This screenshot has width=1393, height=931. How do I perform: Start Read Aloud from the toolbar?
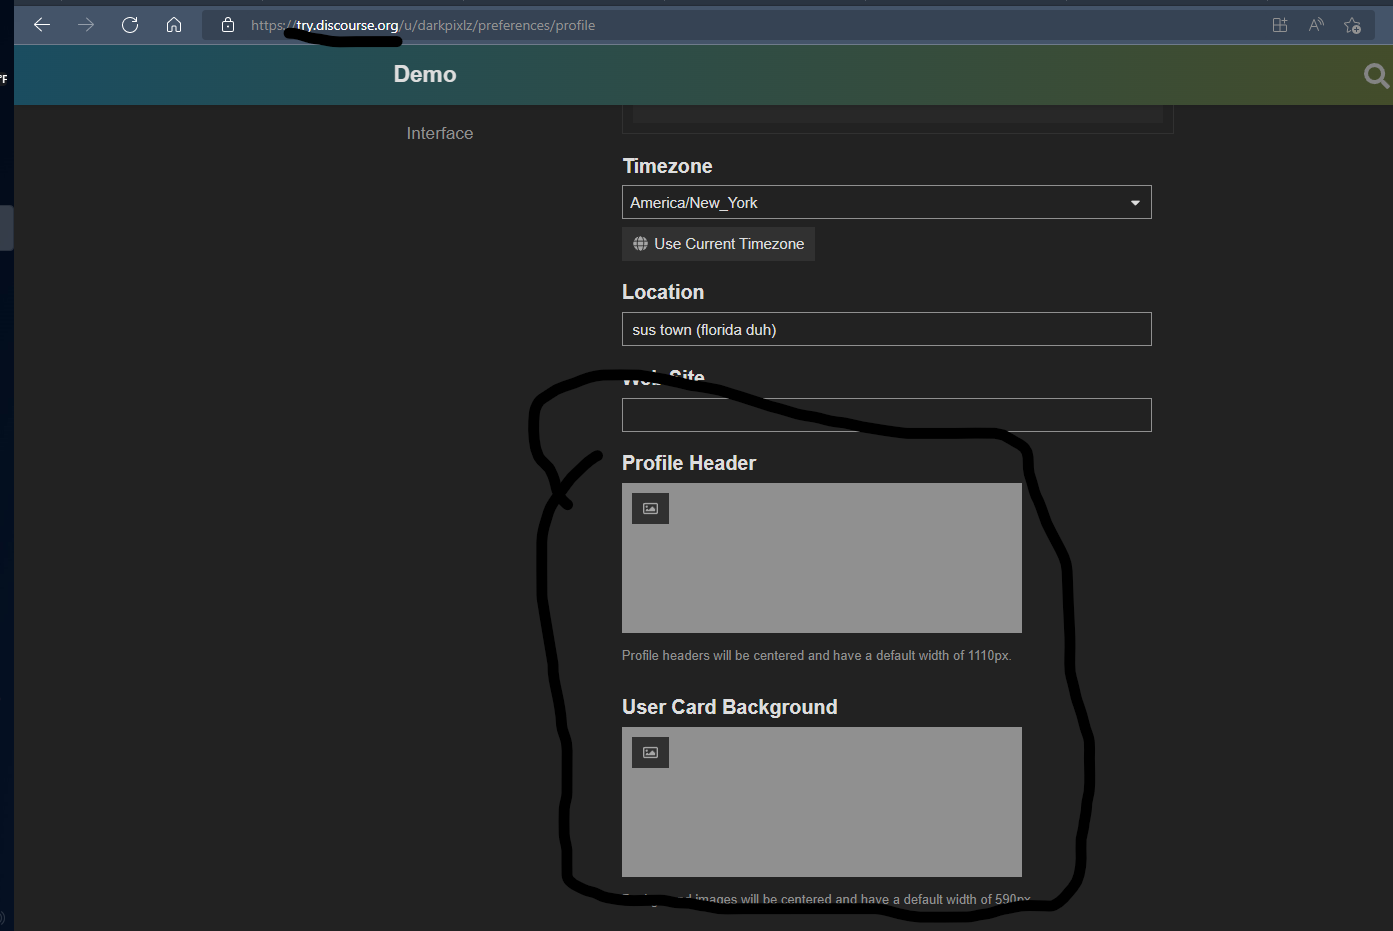tap(1315, 25)
